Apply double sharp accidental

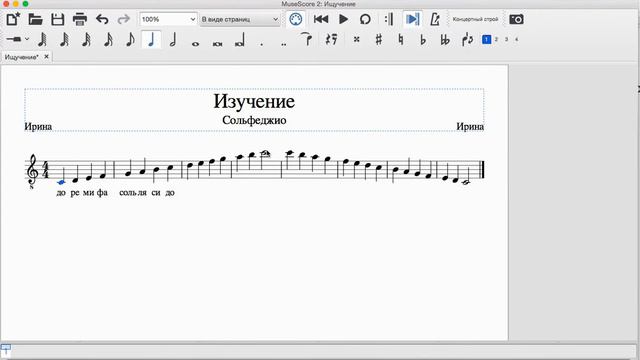click(x=357, y=40)
